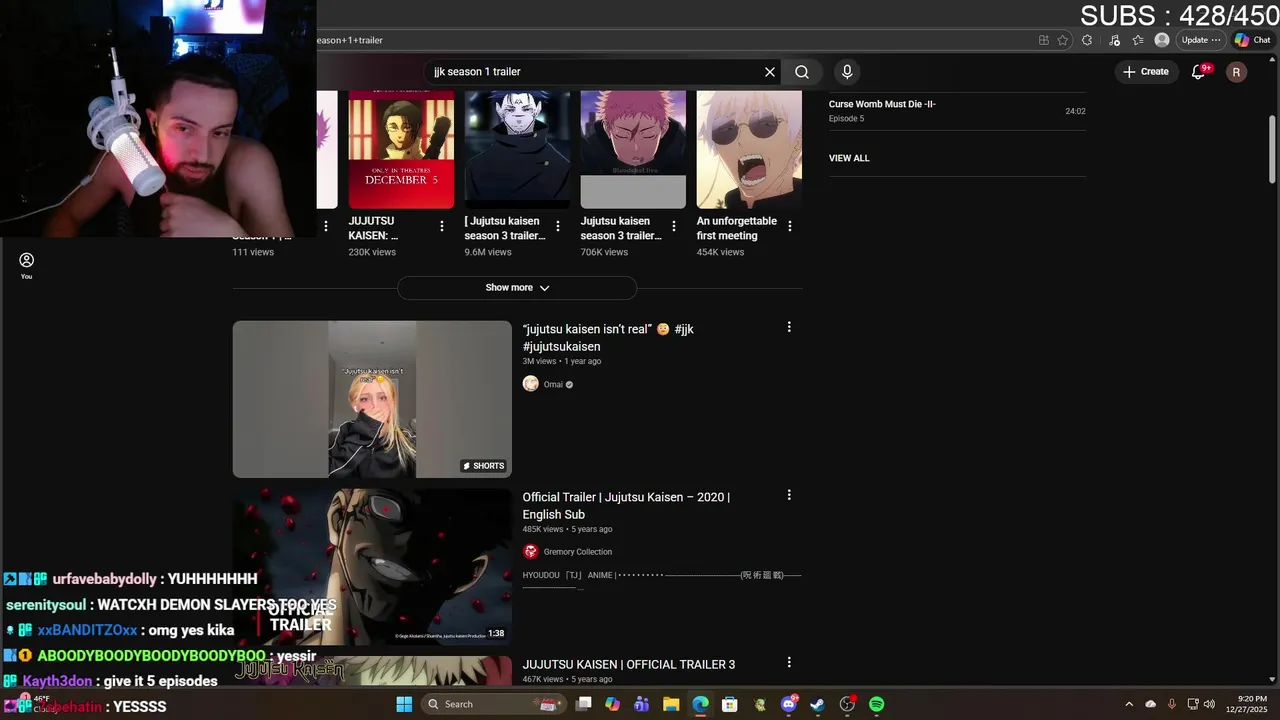Open OBS Studio from taskbar
Image resolution: width=1280 pixels, height=720 pixels.
point(848,704)
